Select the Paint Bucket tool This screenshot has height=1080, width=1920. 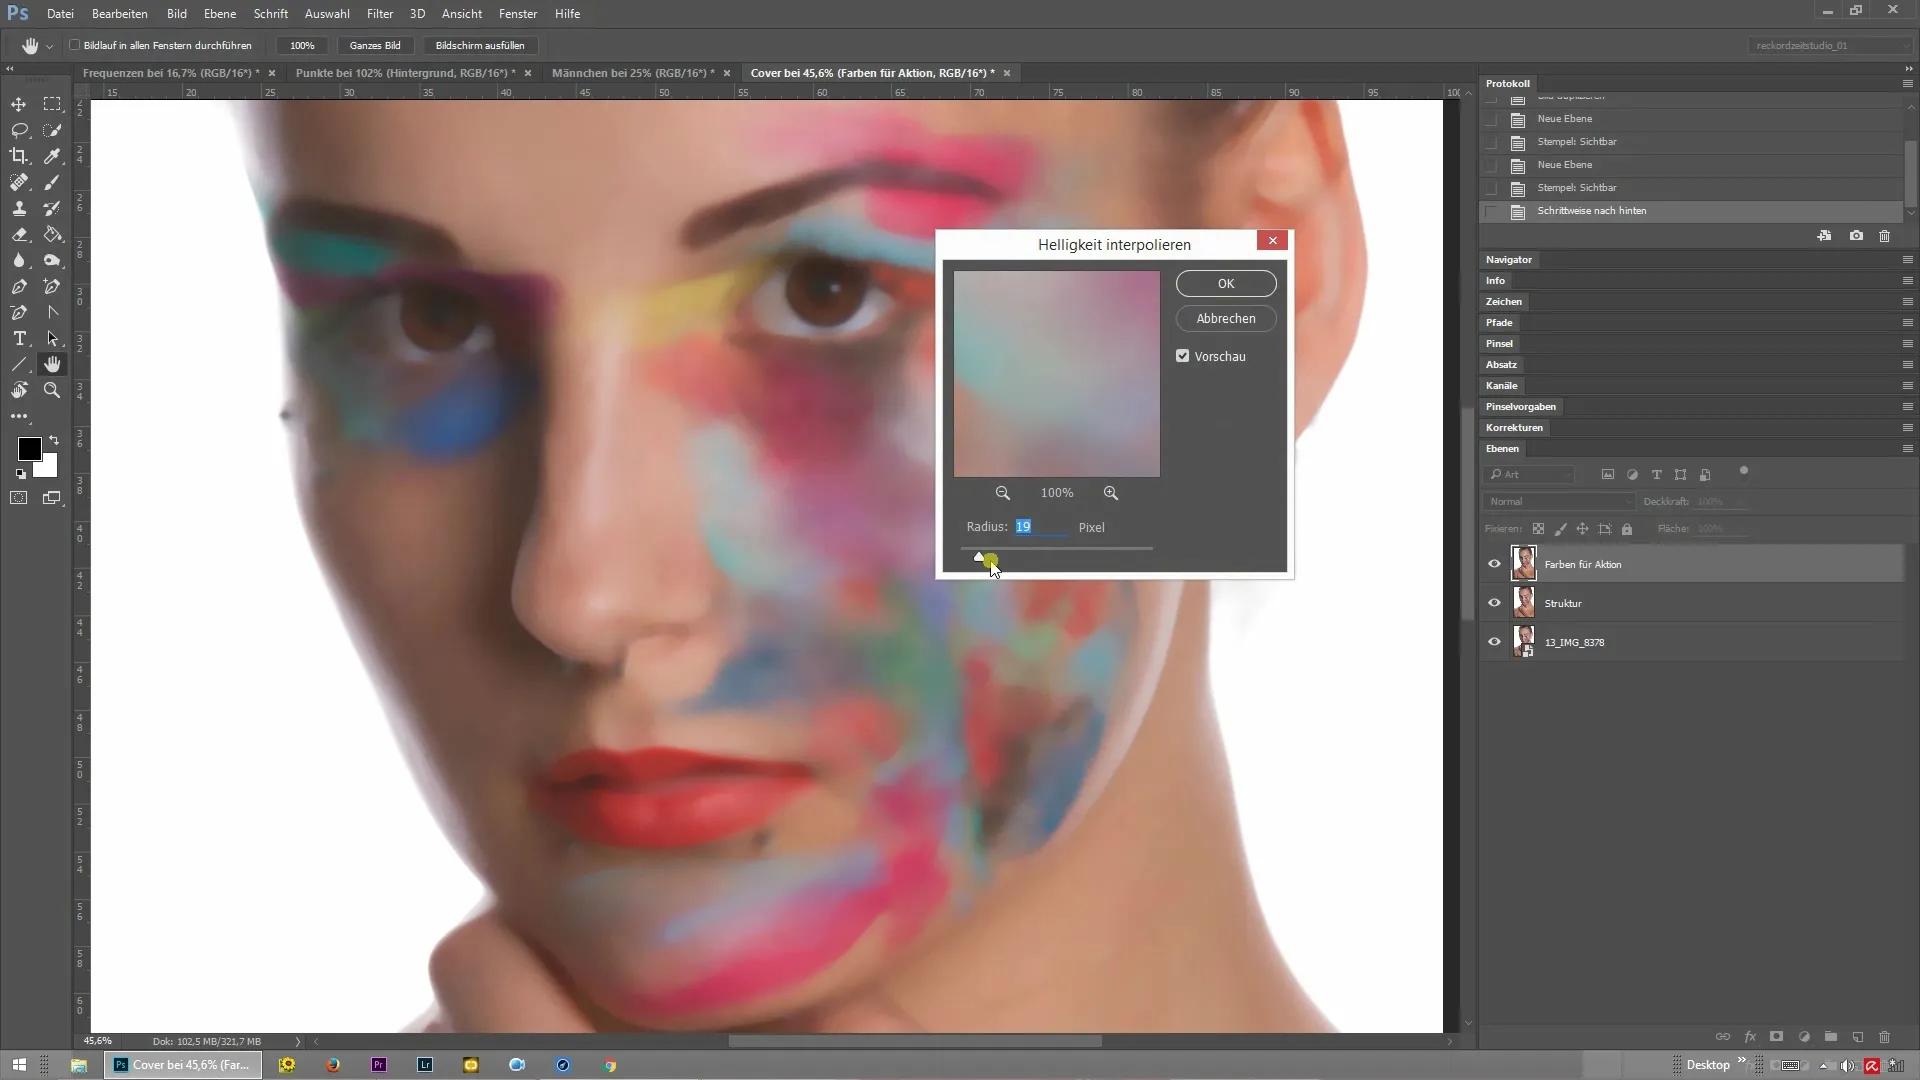(x=52, y=234)
